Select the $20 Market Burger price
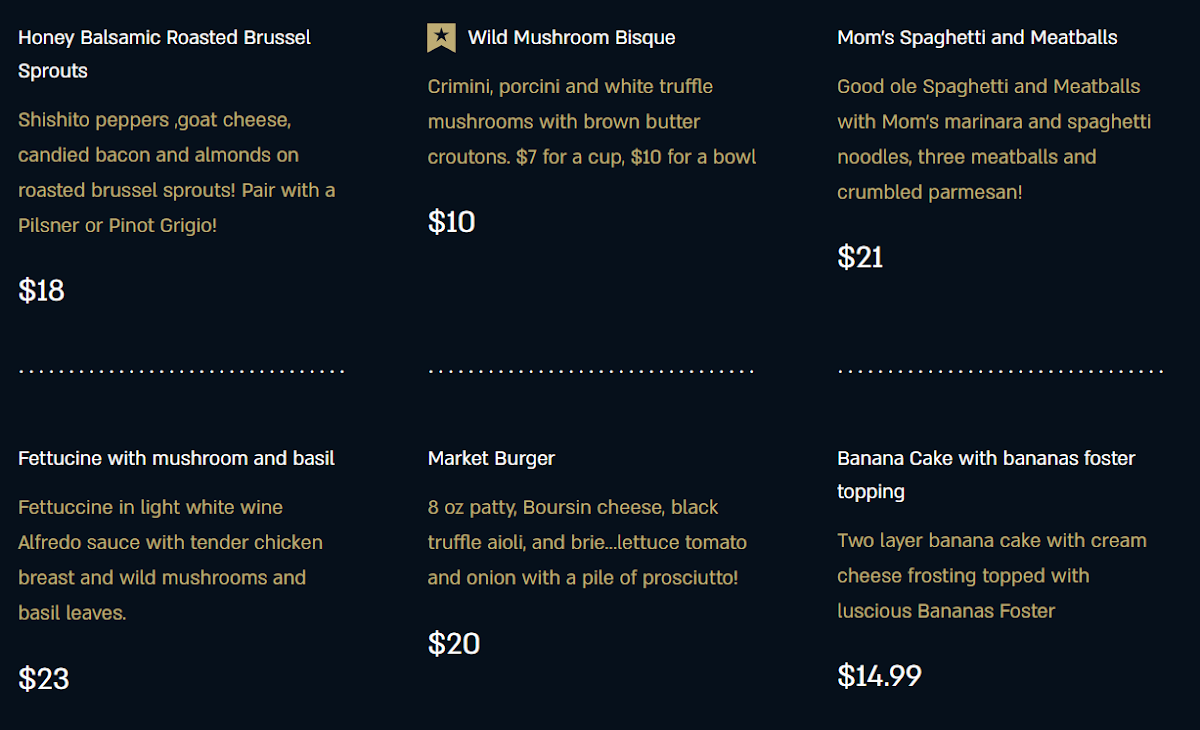The image size is (1200, 730). click(454, 644)
